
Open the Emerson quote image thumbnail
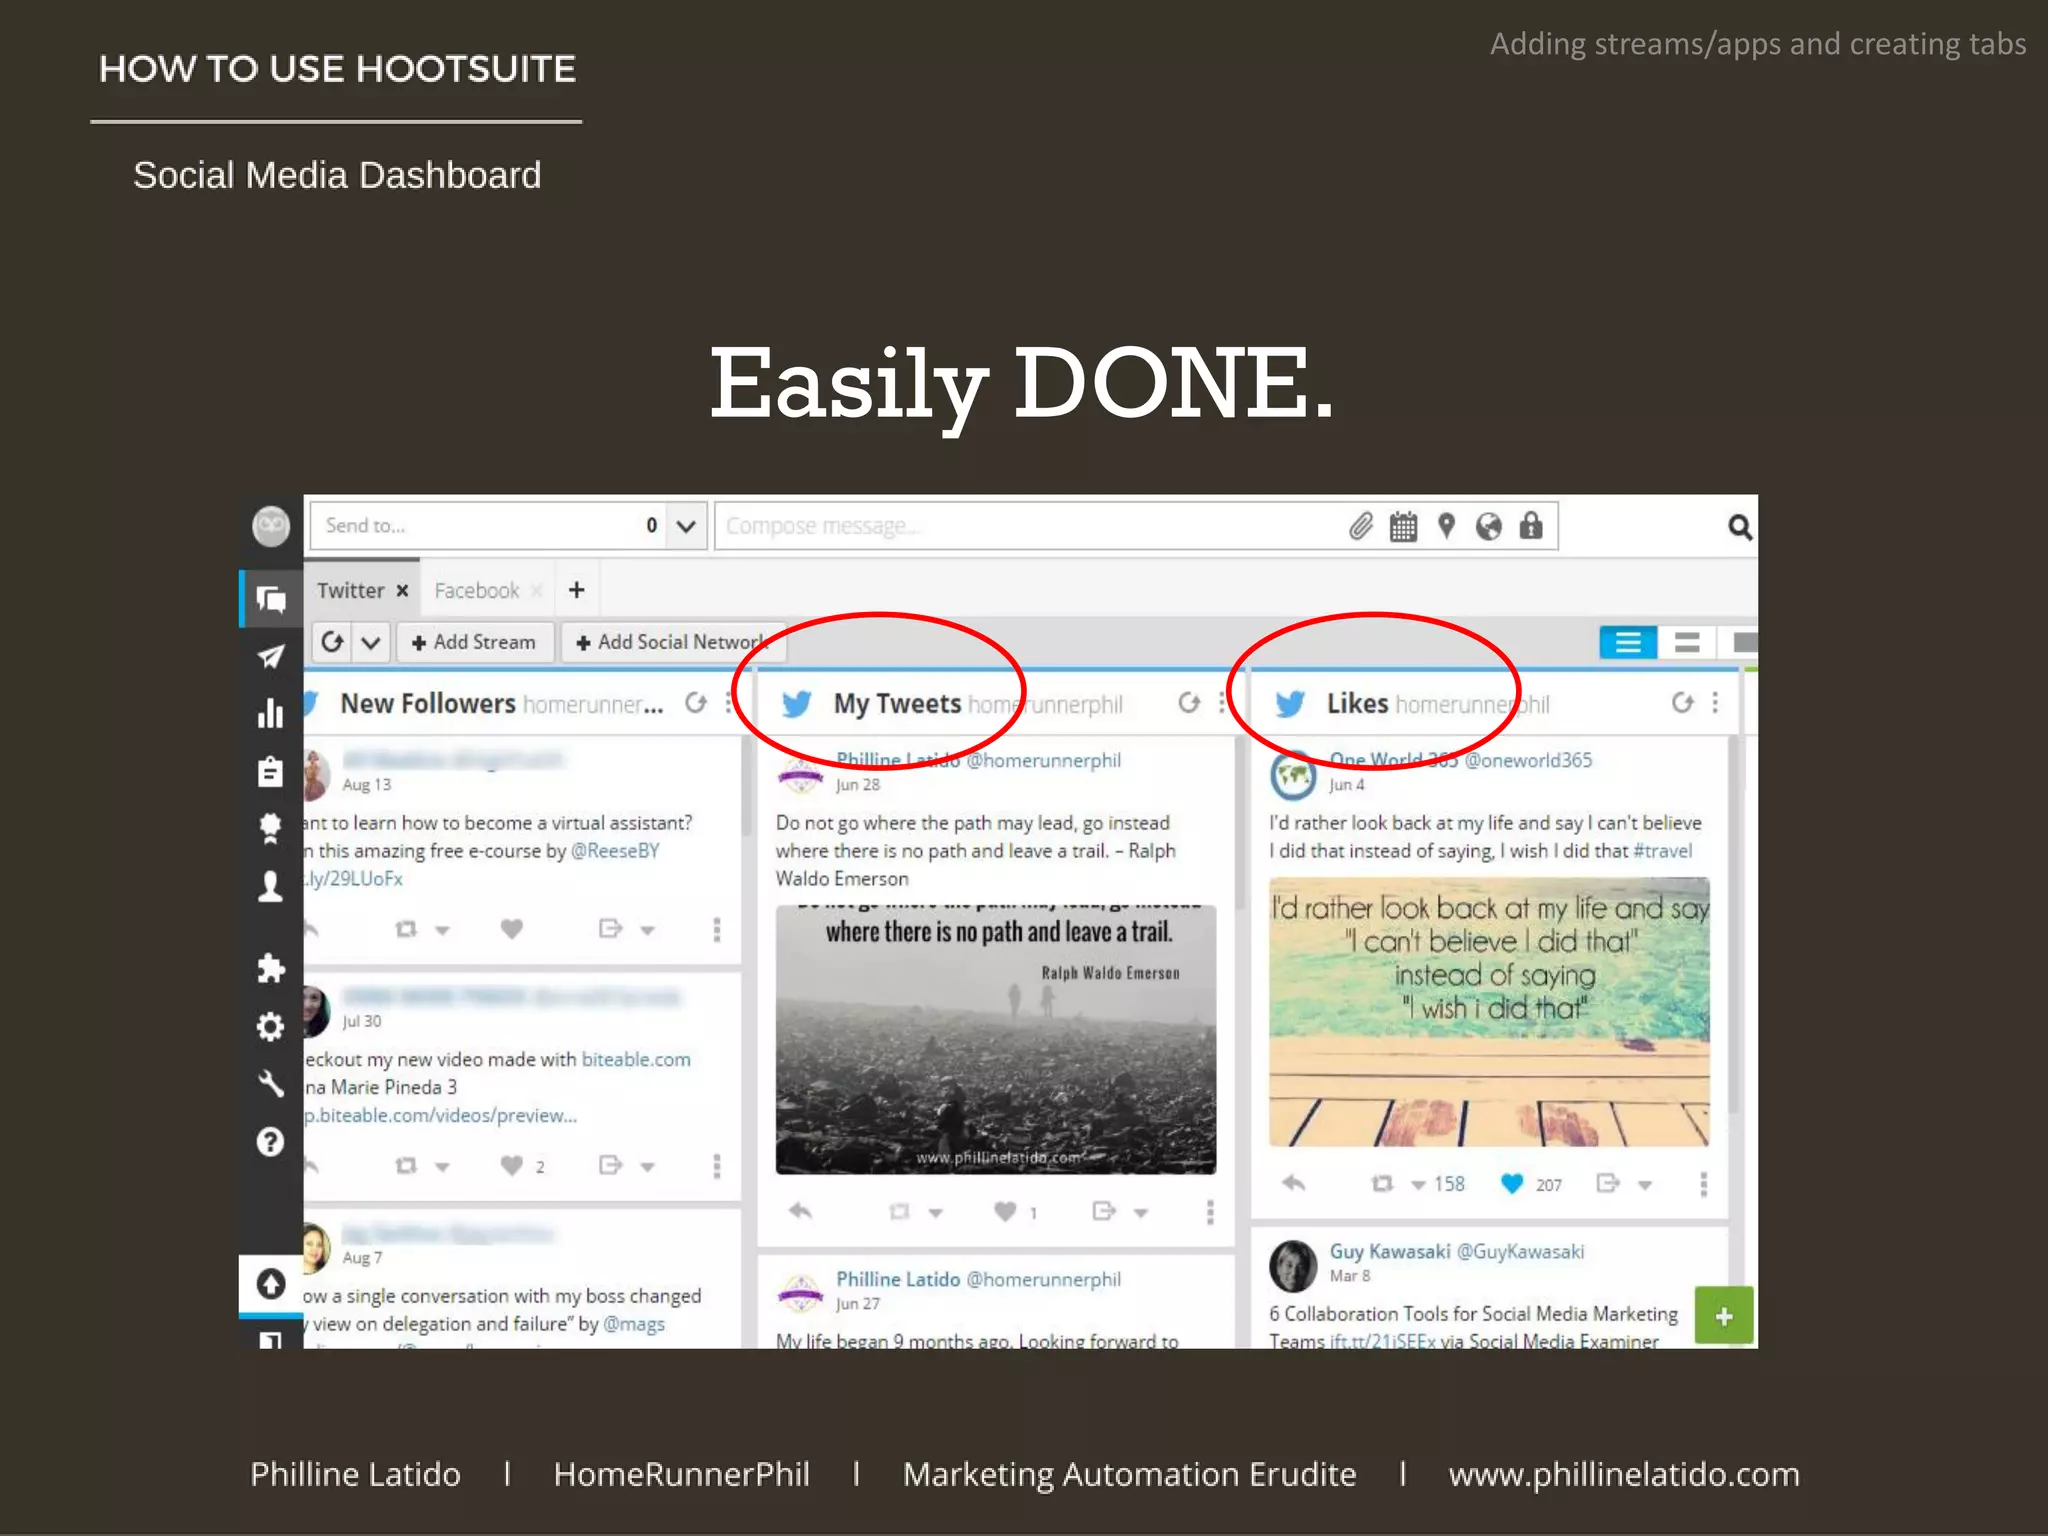pyautogui.click(x=996, y=1039)
